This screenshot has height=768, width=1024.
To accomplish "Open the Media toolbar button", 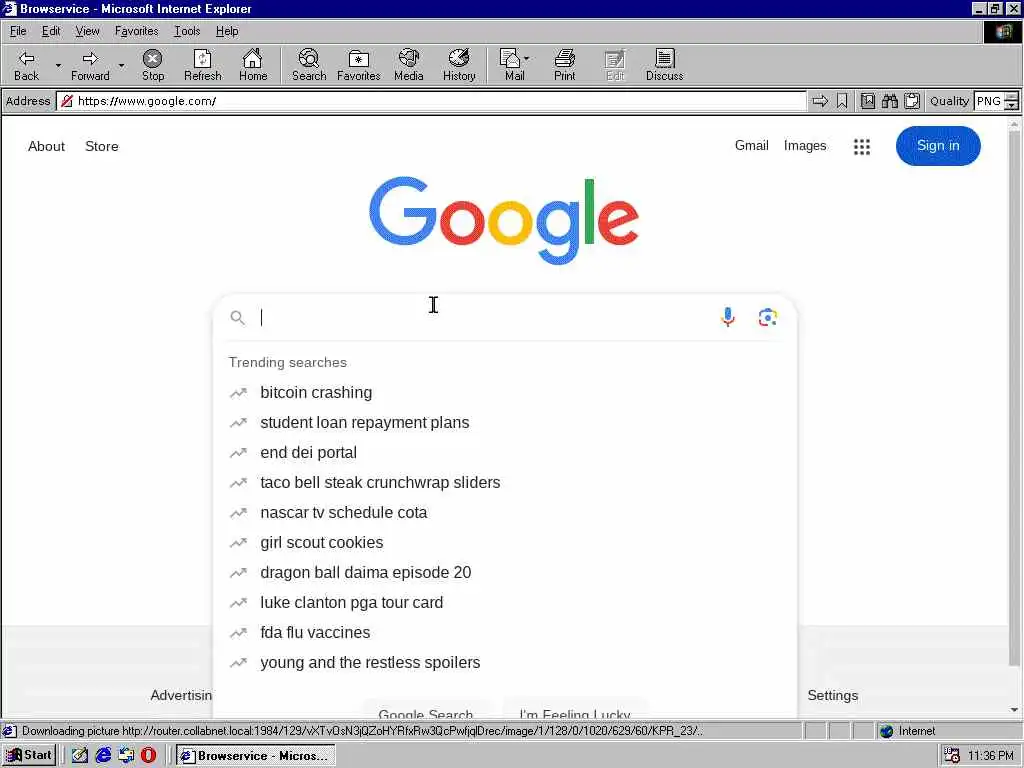I will pos(409,65).
